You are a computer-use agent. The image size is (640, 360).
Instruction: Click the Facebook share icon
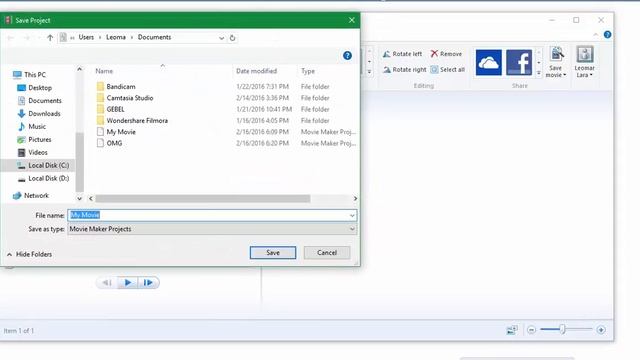coord(519,62)
